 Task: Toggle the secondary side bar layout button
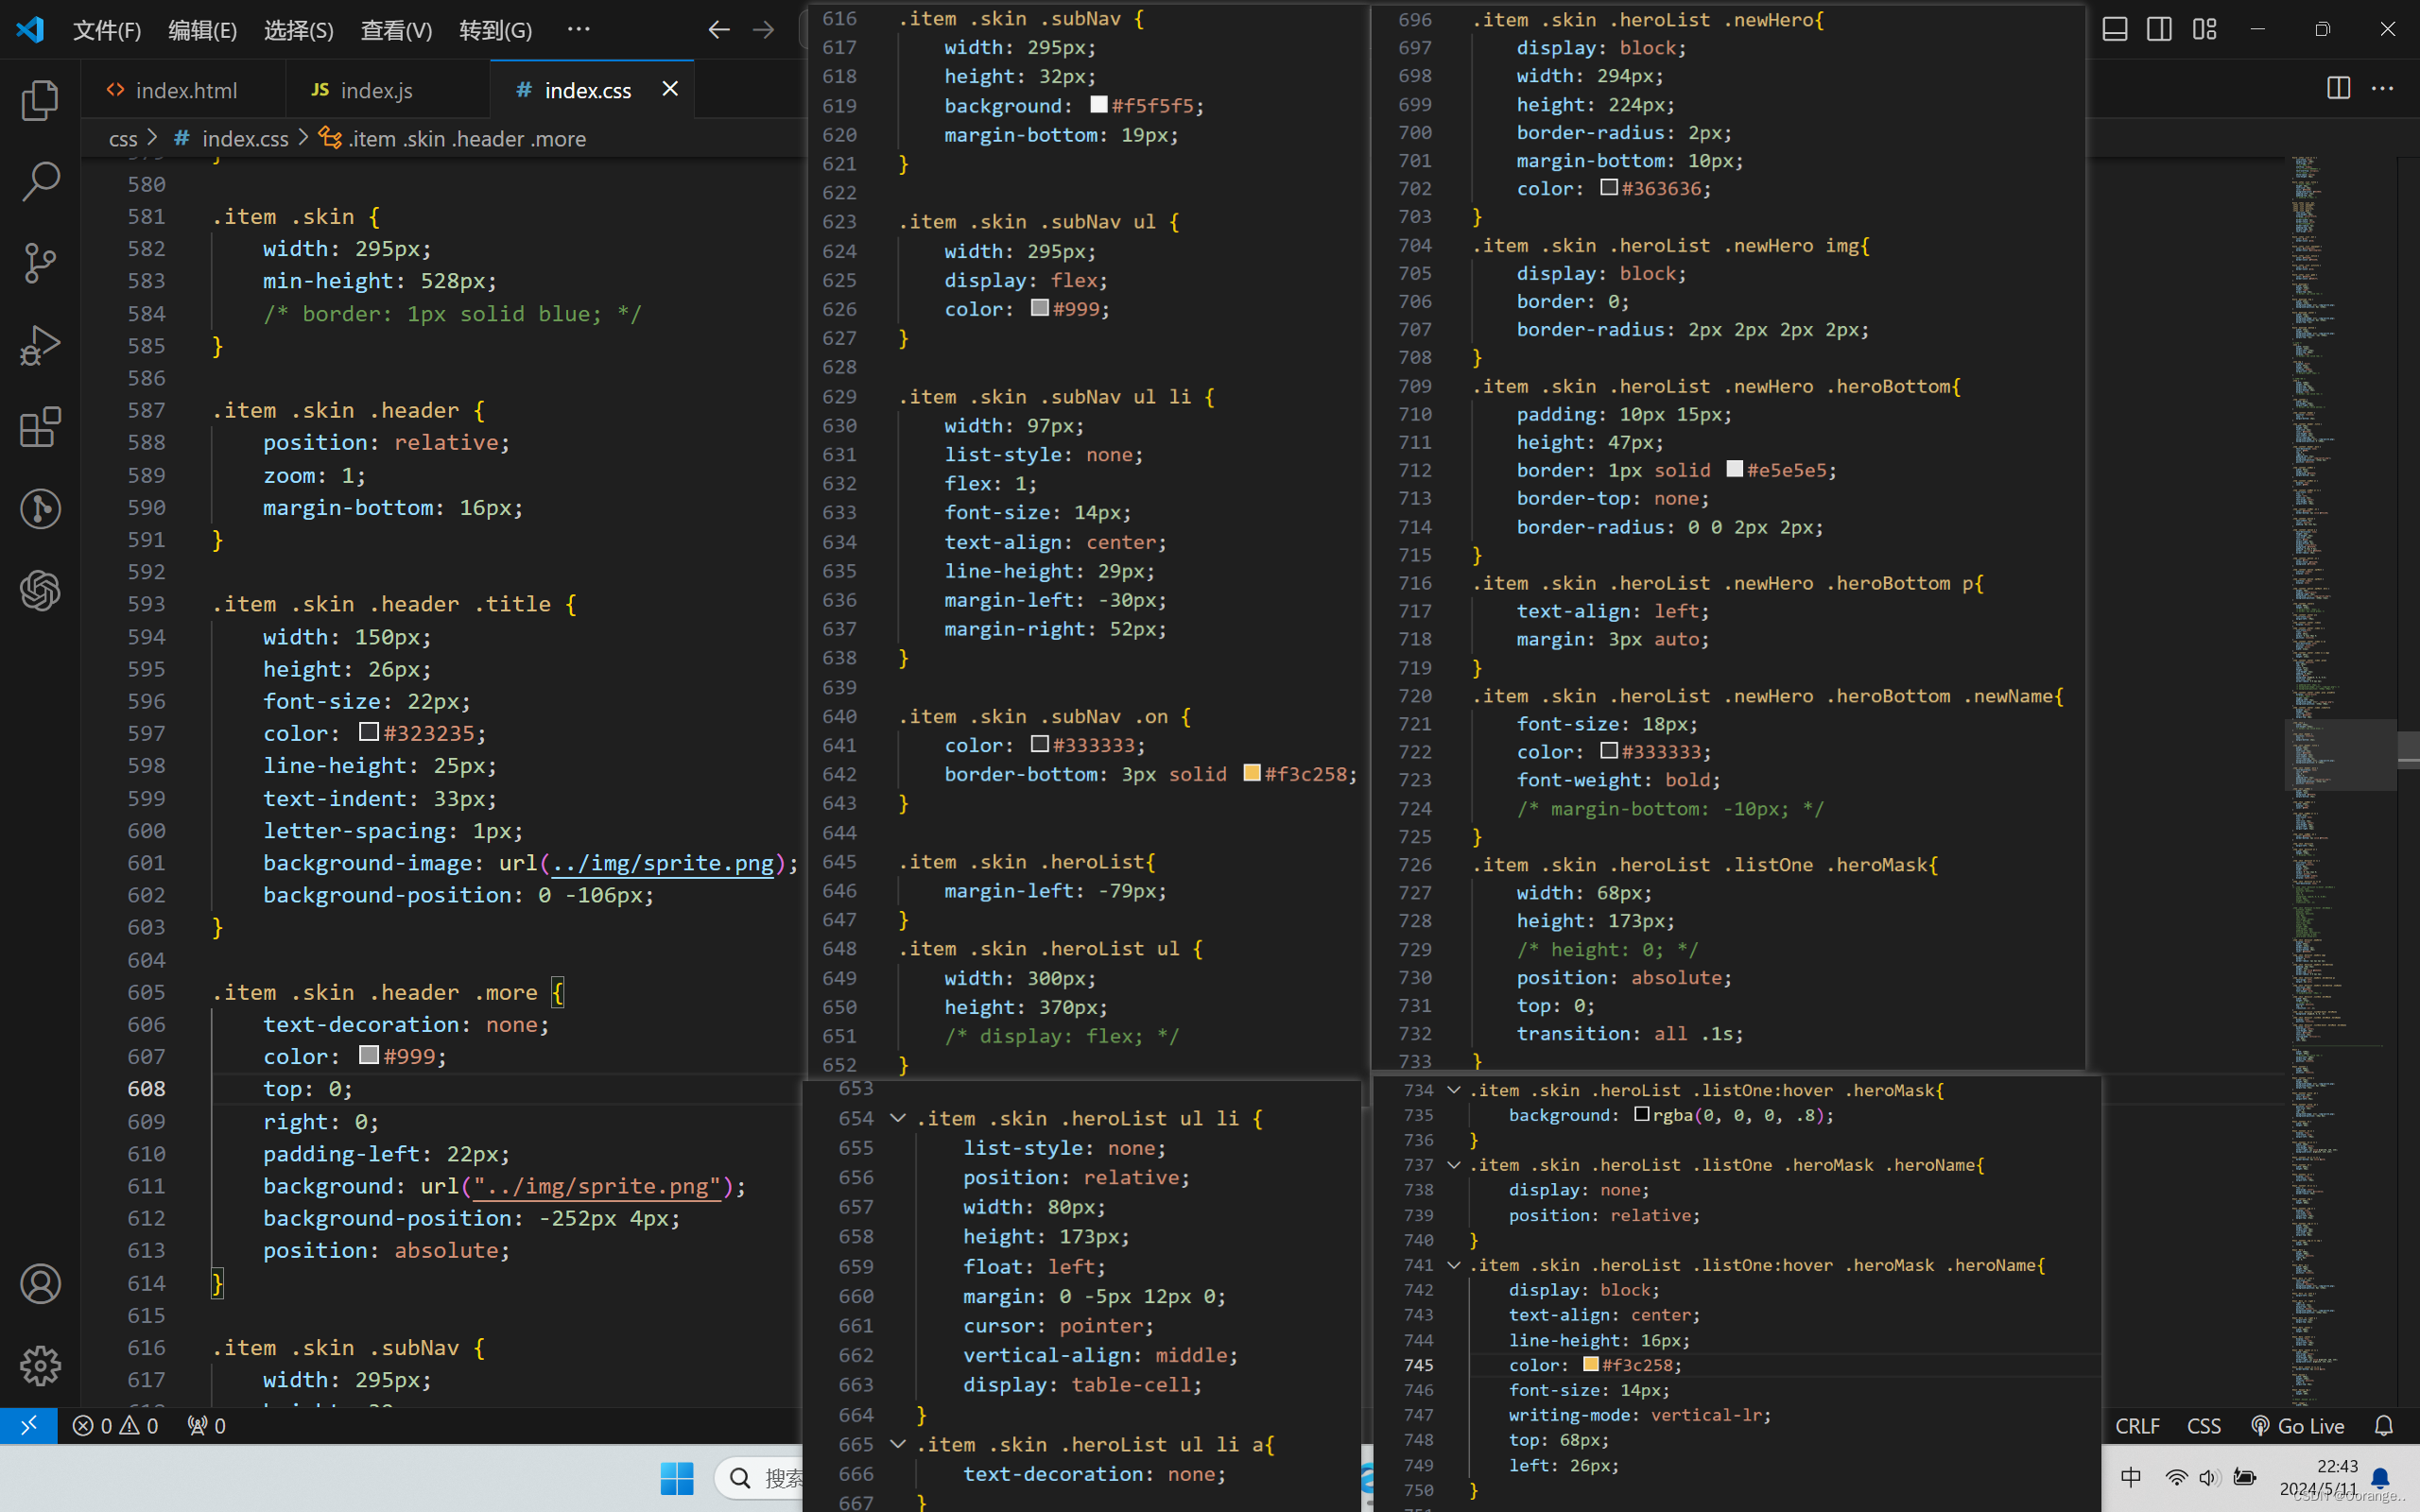pos(2159,29)
